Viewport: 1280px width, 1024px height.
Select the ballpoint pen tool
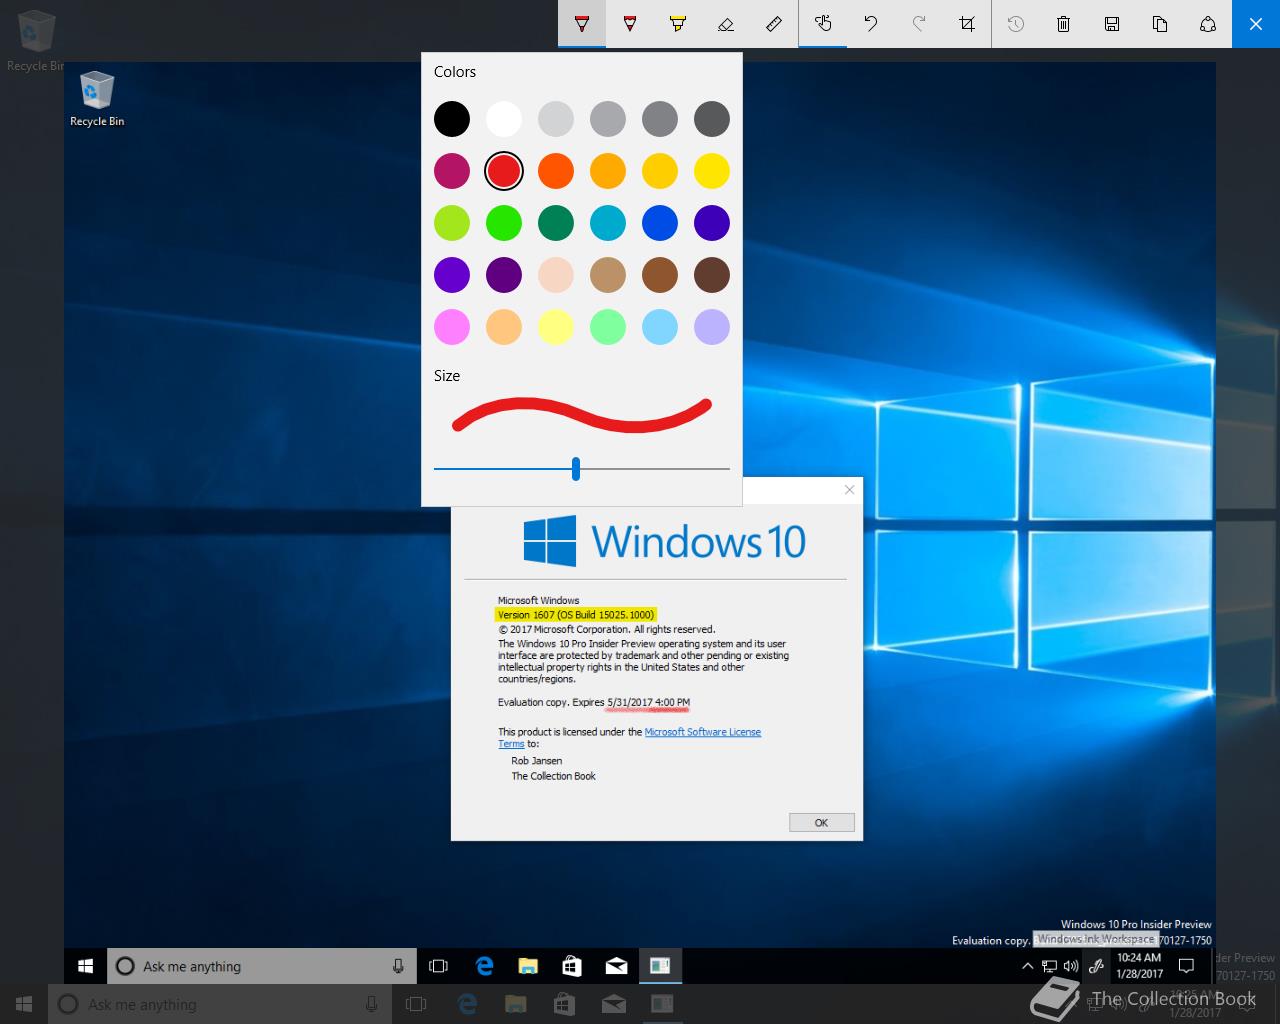(582, 24)
